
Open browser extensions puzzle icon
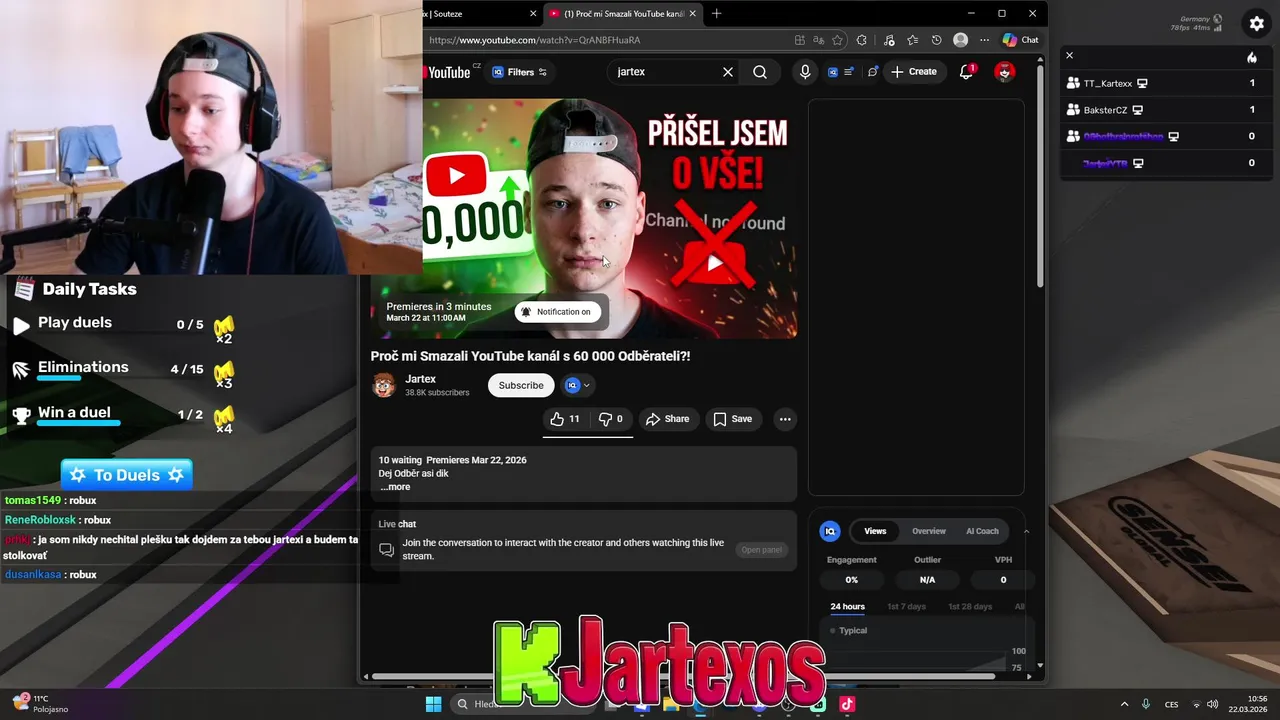(862, 40)
